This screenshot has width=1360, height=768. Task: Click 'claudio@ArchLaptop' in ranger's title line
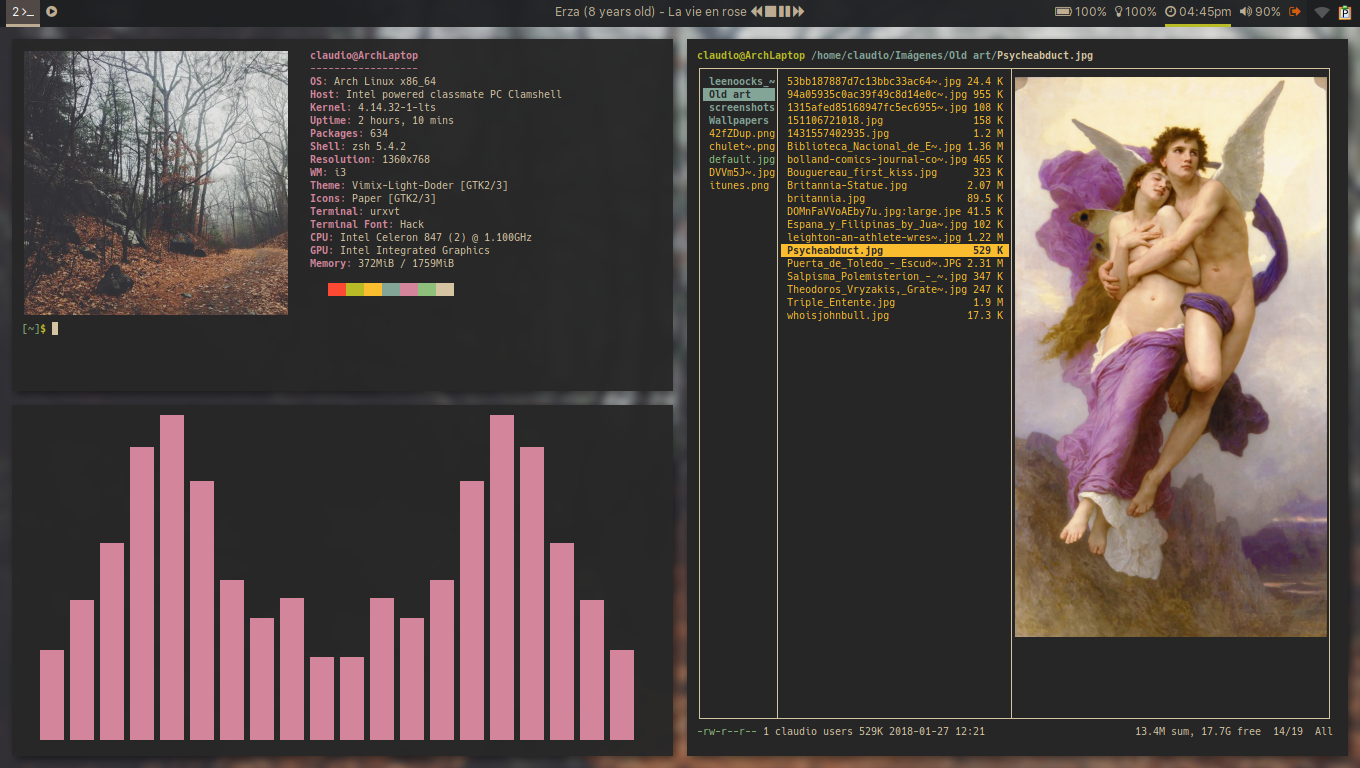[751, 55]
